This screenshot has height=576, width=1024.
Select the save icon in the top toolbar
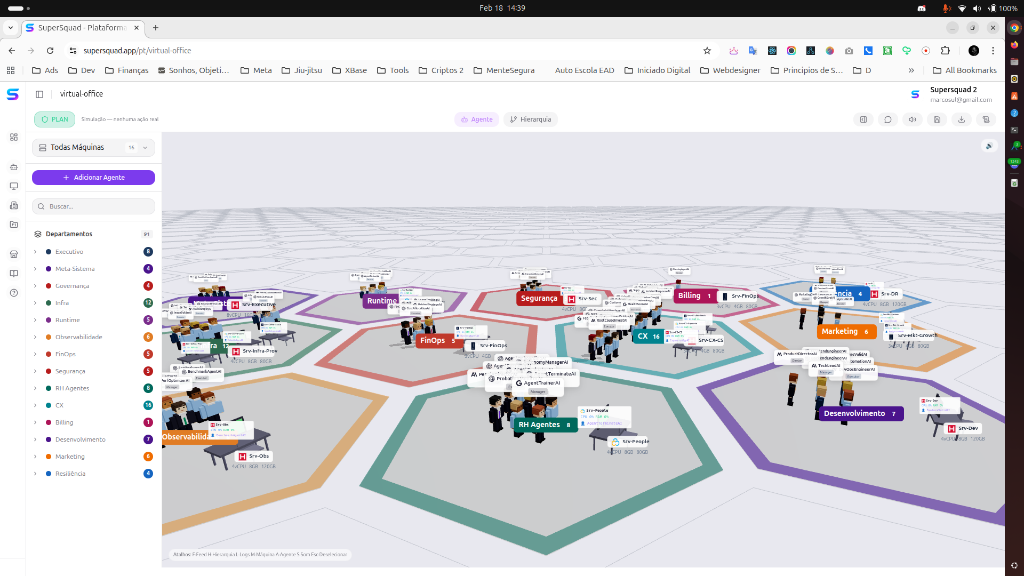937,119
